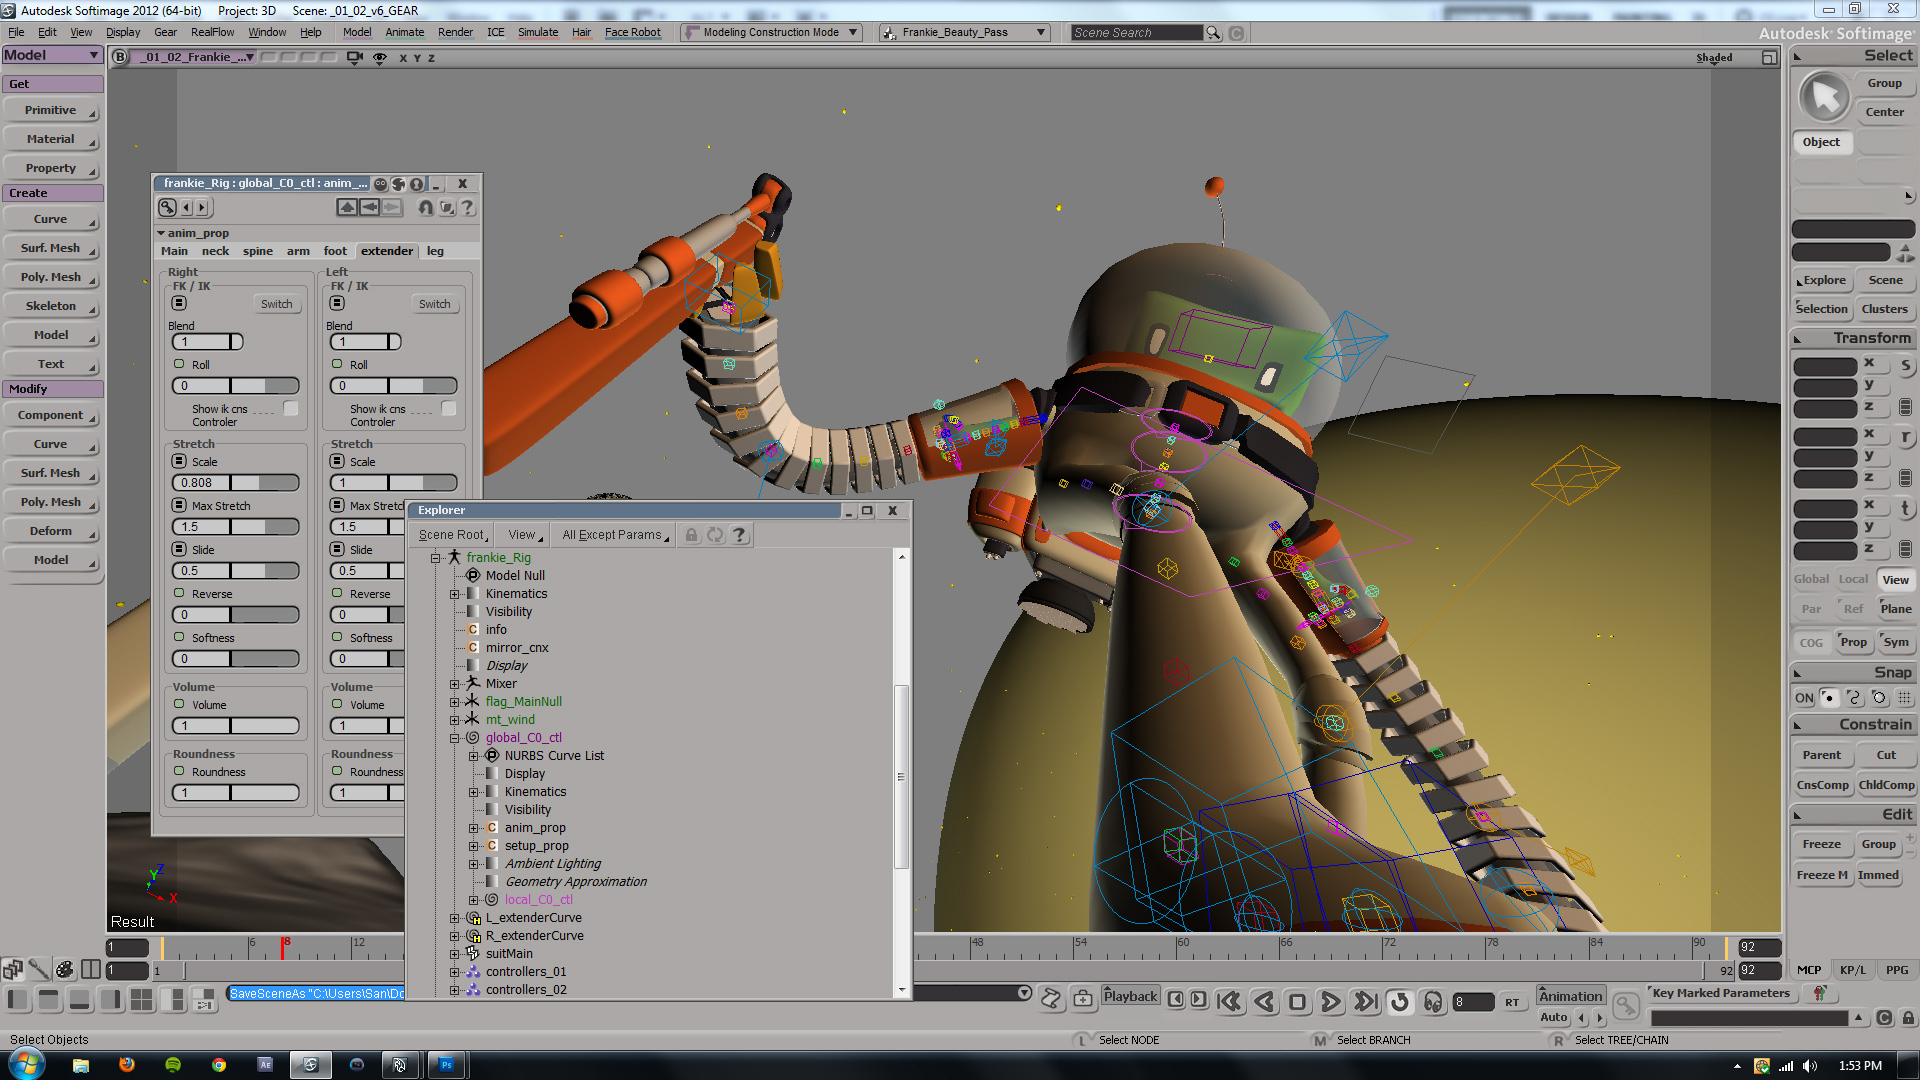Switch to the leg tab
The height and width of the screenshot is (1080, 1920).
435,251
